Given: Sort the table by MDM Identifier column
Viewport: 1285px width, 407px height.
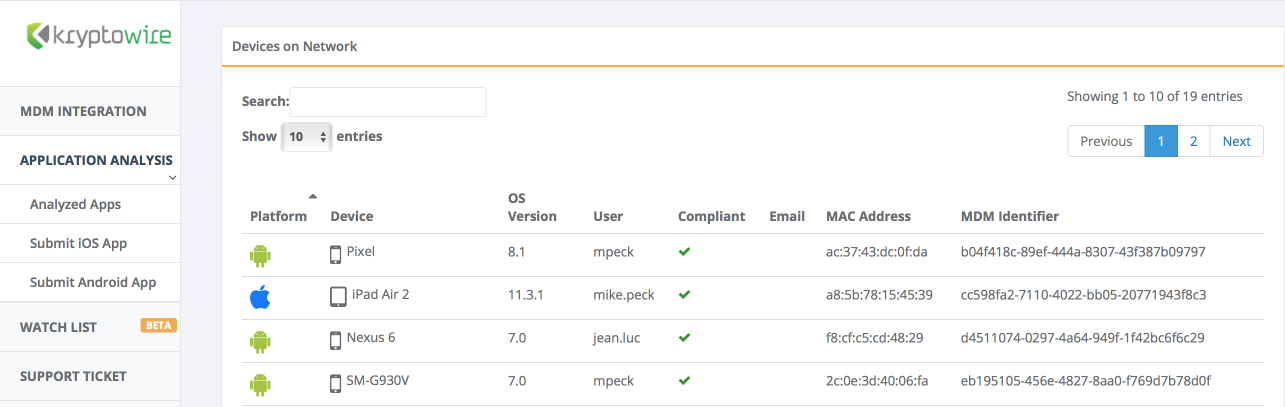Looking at the screenshot, I should 1010,216.
